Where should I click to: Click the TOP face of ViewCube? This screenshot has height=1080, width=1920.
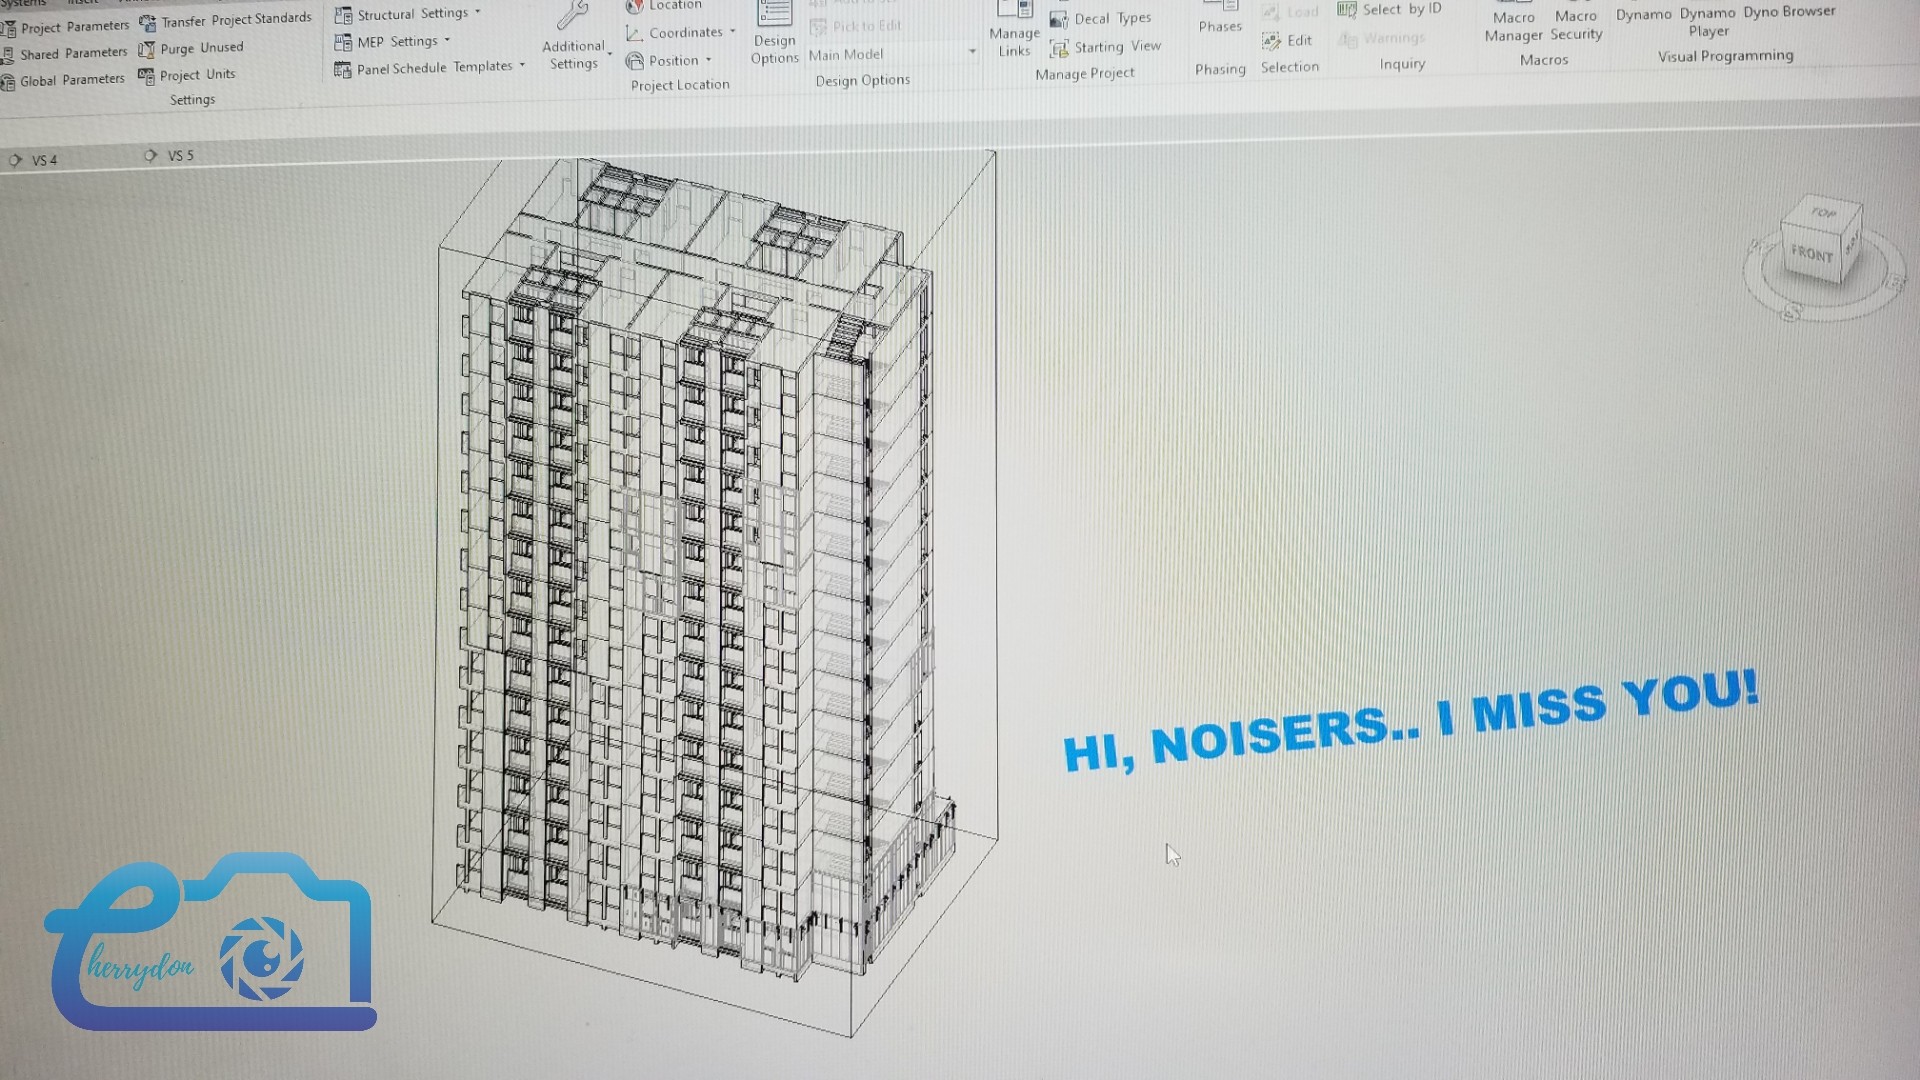1824,214
